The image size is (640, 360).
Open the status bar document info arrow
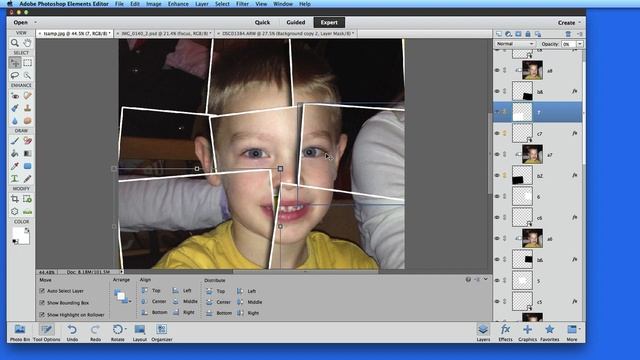point(122,271)
